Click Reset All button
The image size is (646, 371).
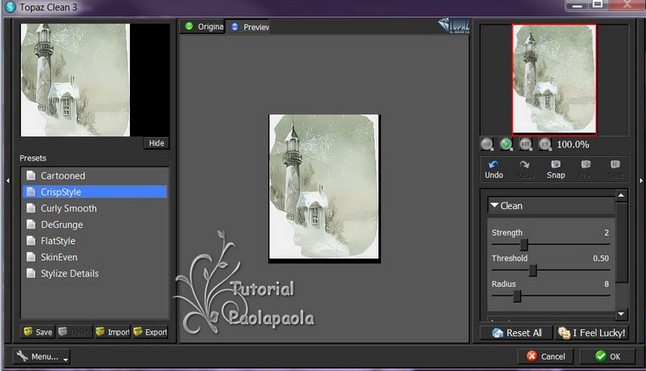[517, 333]
